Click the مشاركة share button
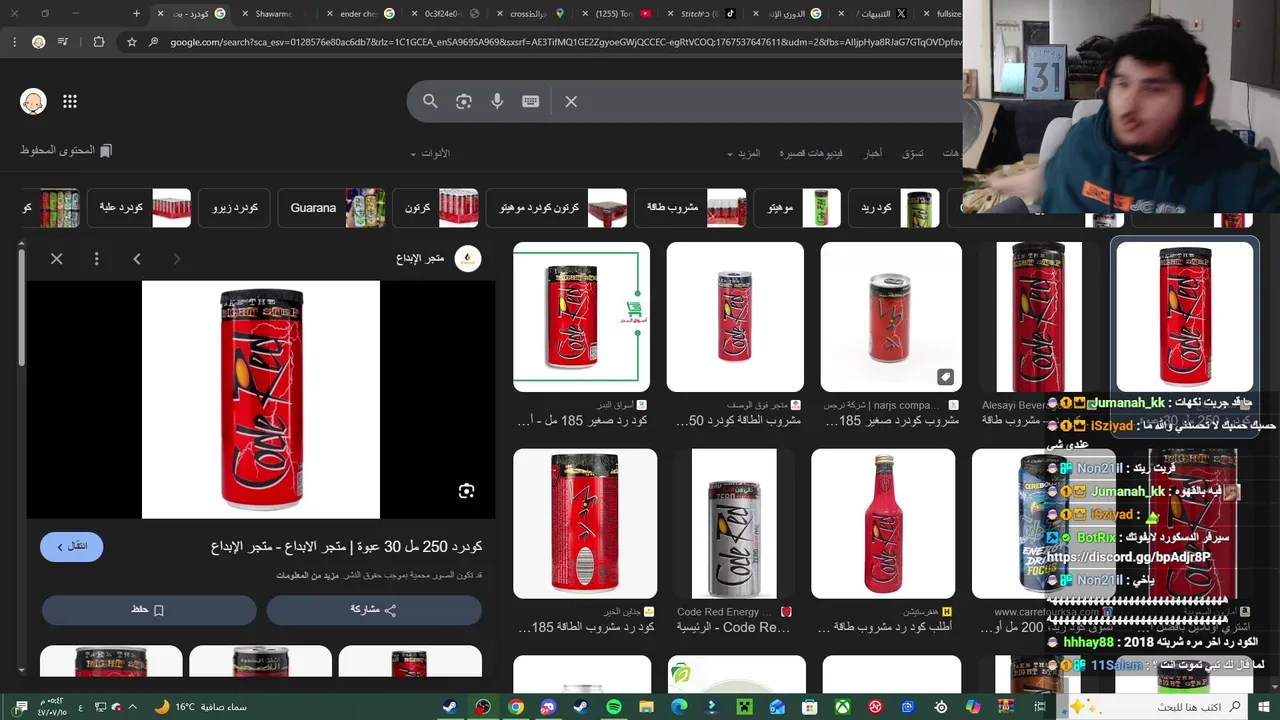The height and width of the screenshot is (720, 1280). (374, 610)
